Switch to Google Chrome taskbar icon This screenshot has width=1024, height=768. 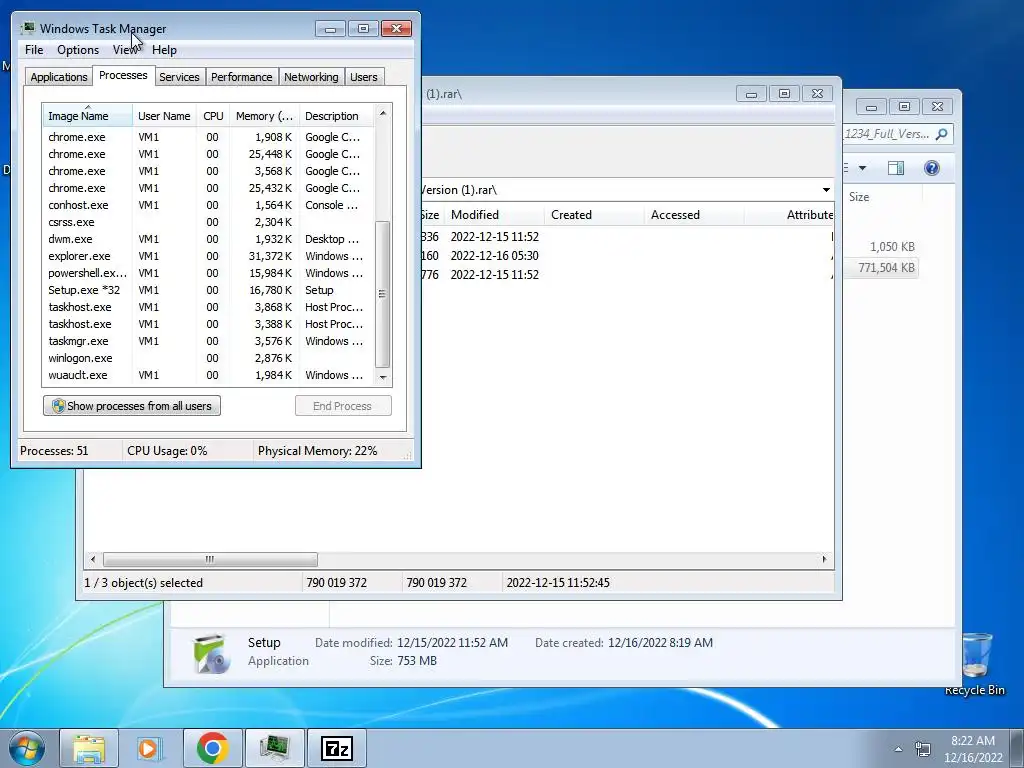click(x=212, y=748)
